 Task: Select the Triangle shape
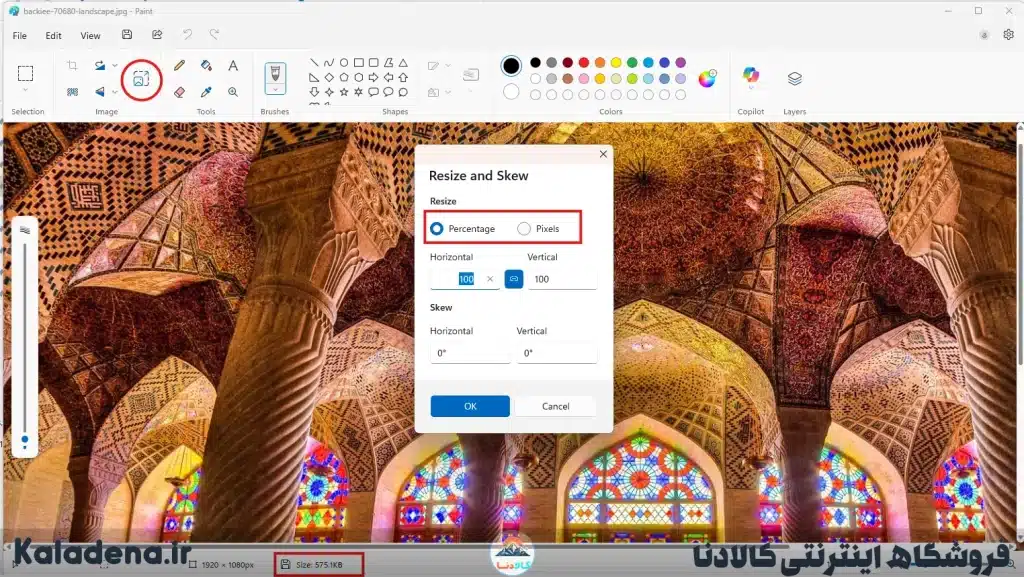tap(403, 63)
